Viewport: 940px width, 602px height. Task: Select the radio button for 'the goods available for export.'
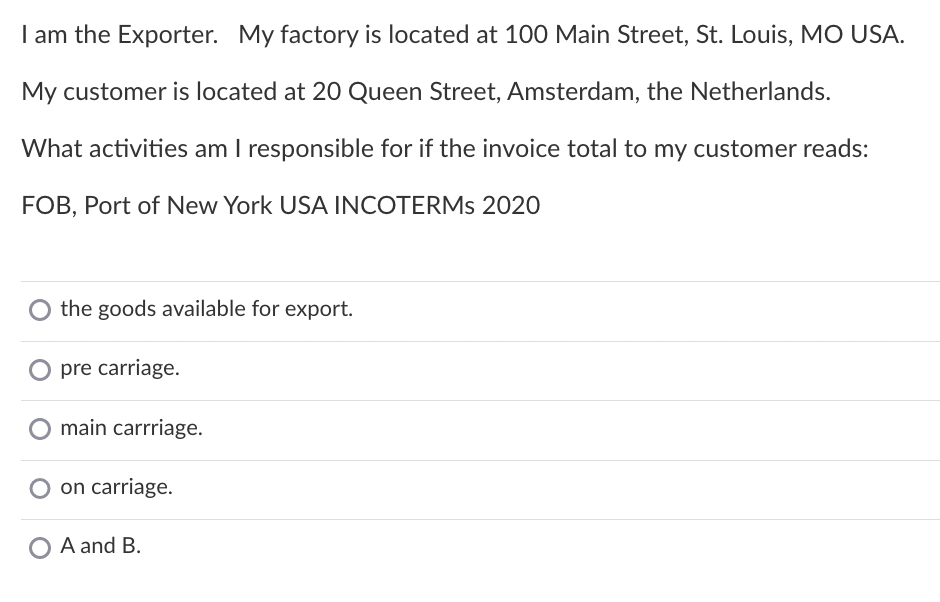[40, 310]
